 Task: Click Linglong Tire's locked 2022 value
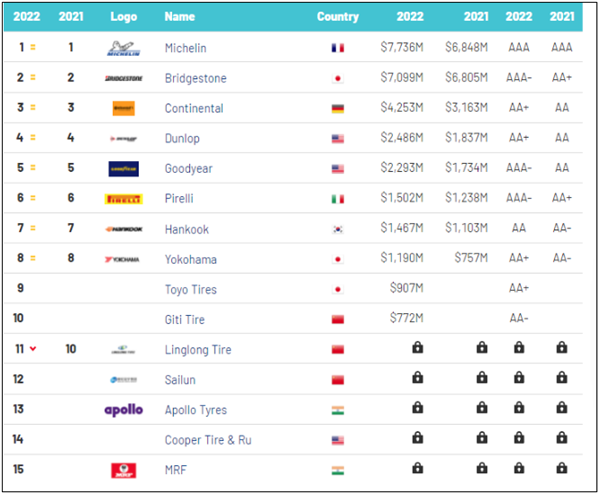pos(414,349)
